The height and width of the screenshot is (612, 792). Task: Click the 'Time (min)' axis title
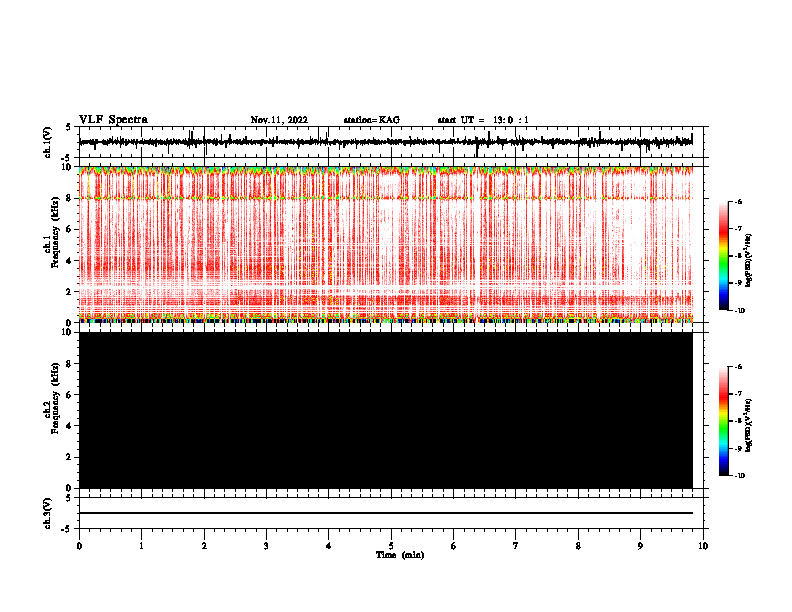pyautogui.click(x=400, y=555)
